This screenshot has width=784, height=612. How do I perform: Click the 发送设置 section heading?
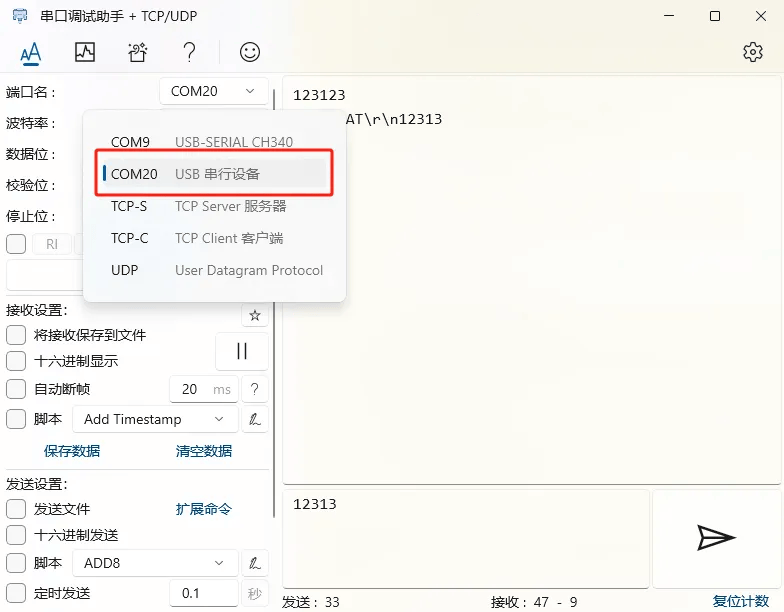coord(37,484)
